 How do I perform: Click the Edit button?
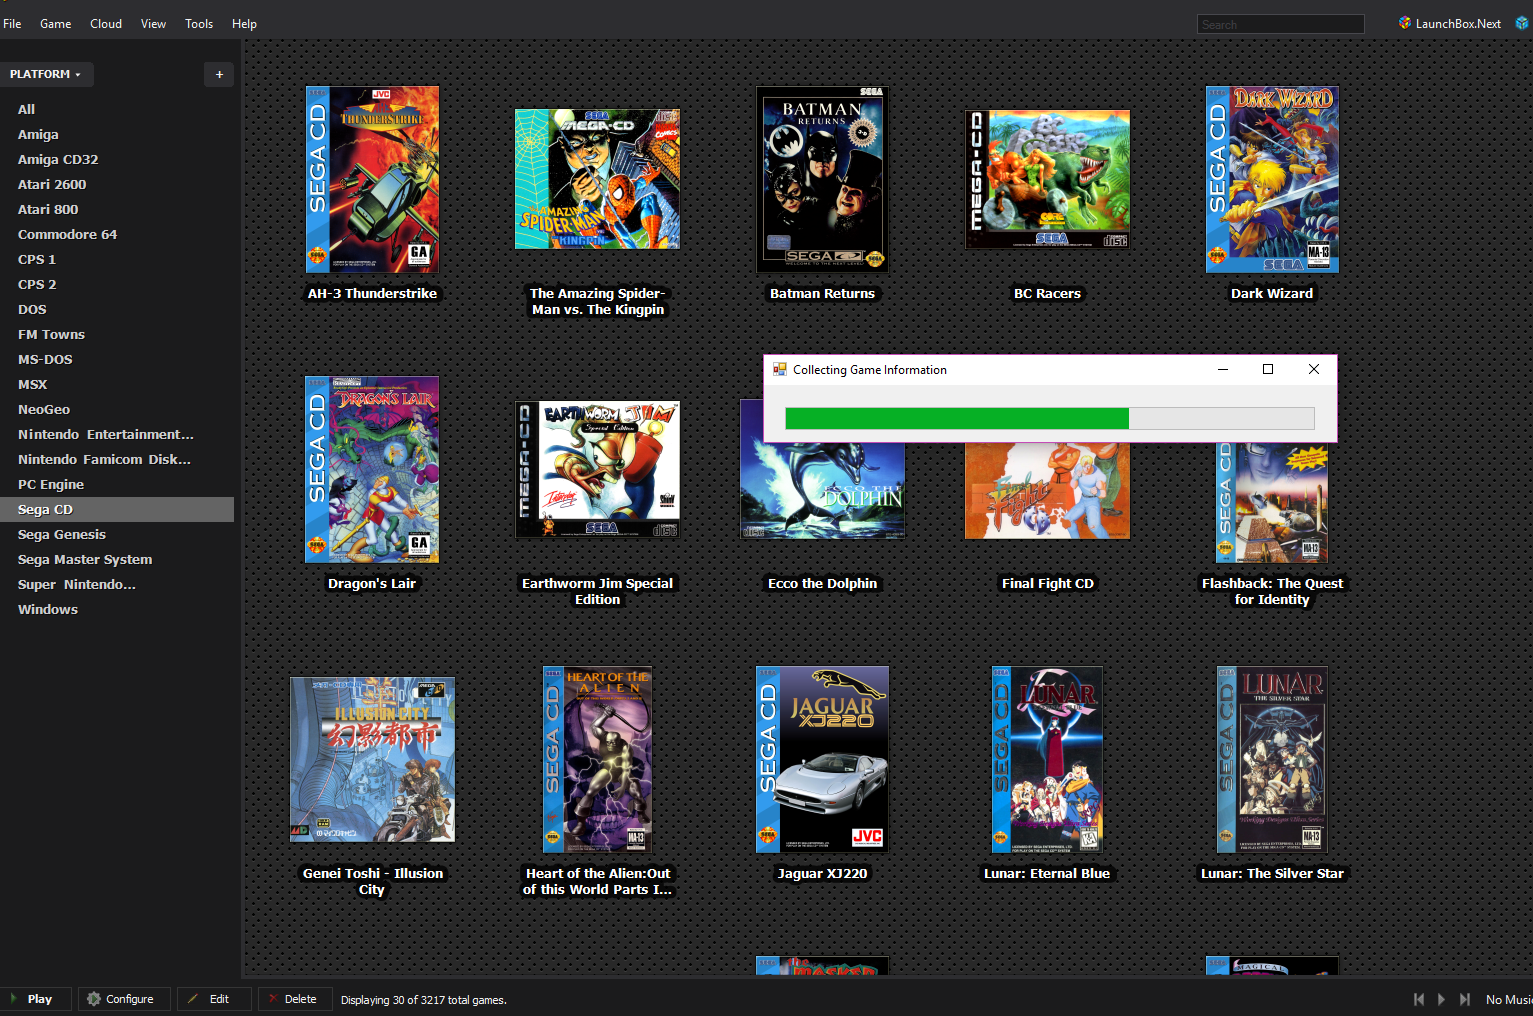[x=213, y=999]
